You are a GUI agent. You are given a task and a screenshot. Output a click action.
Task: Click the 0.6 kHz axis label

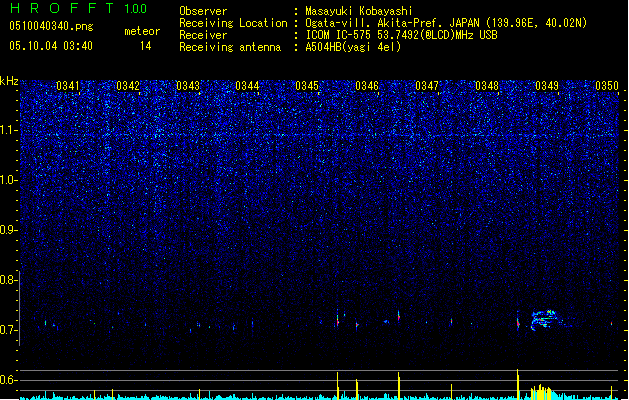[x=9, y=380]
